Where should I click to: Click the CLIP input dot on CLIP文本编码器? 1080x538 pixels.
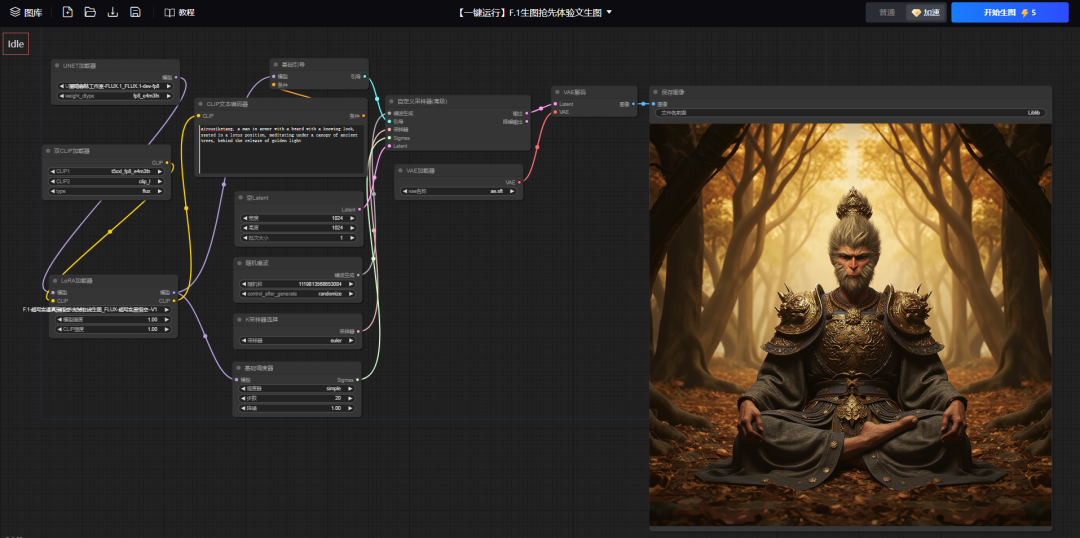(x=199, y=116)
